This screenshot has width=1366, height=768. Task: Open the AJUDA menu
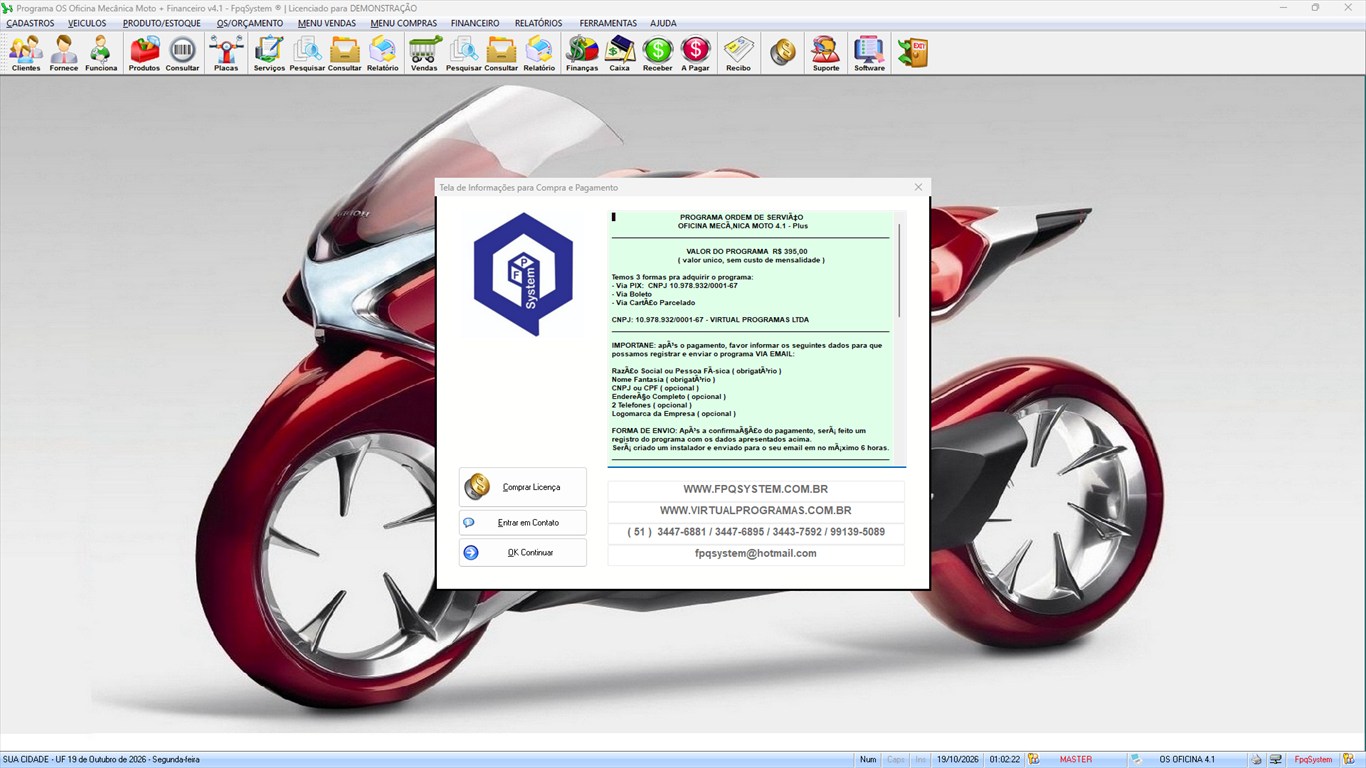pos(663,23)
